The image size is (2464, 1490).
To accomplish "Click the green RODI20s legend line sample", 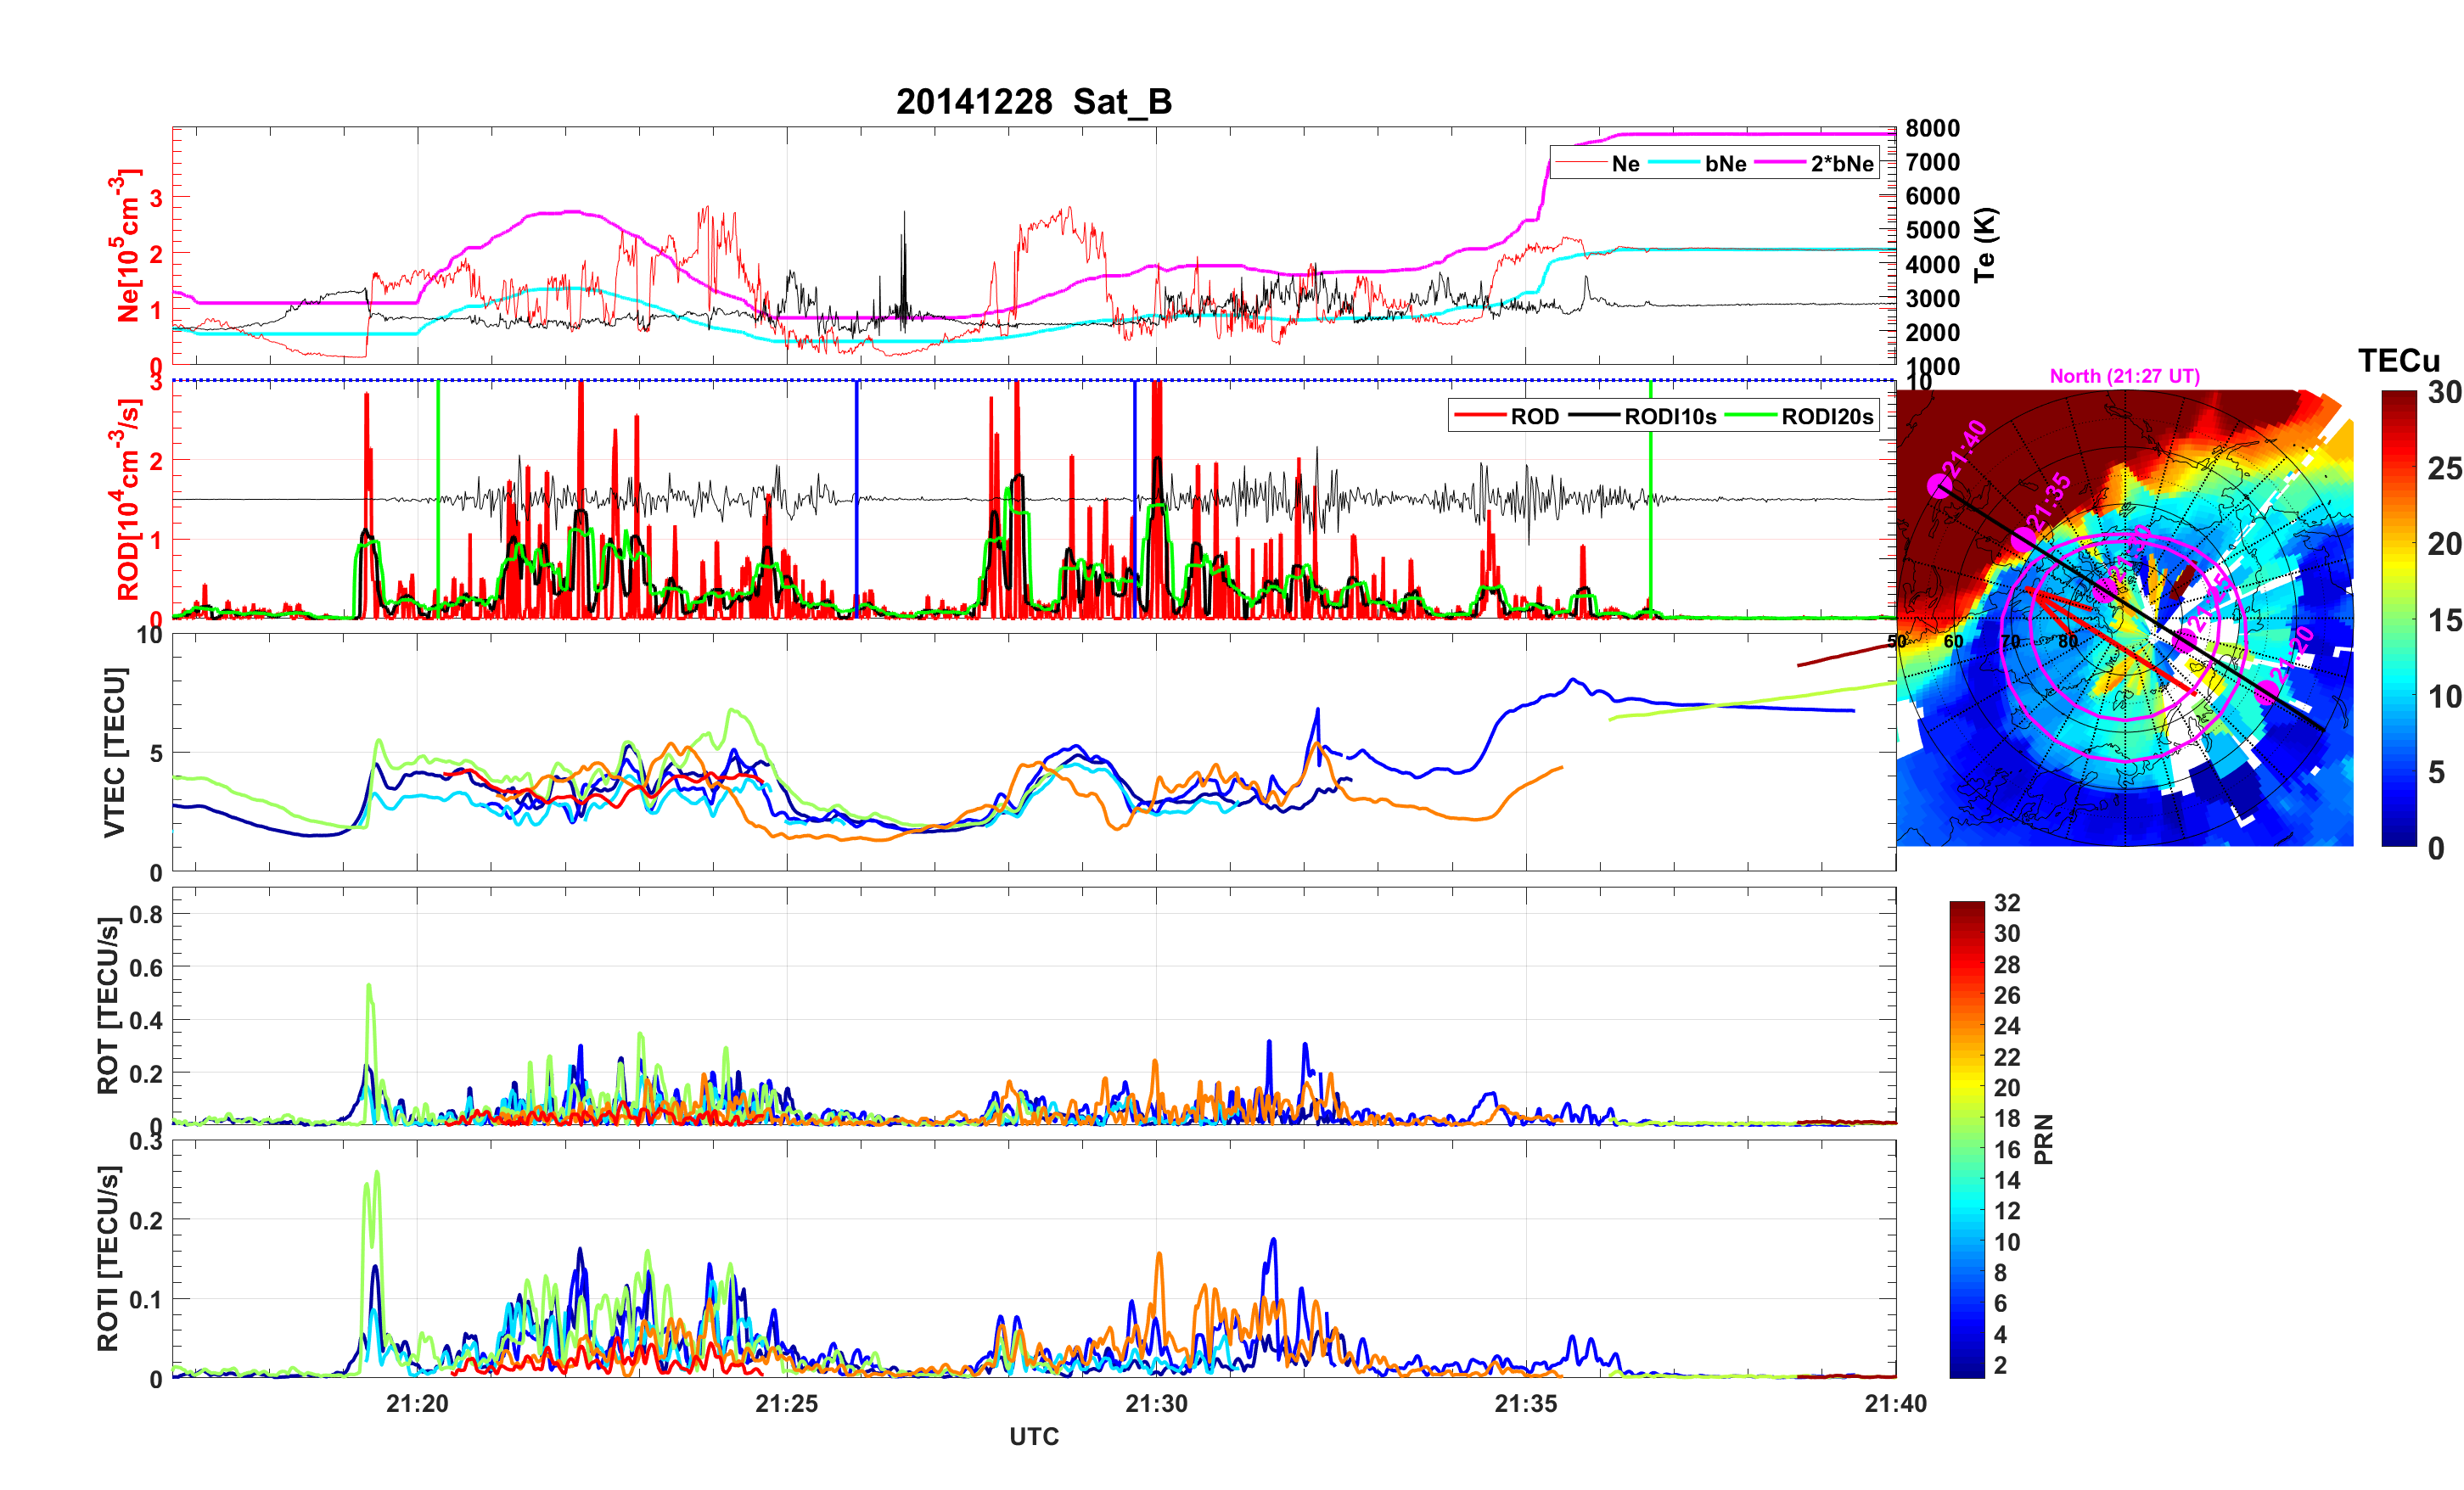I will [1750, 416].
